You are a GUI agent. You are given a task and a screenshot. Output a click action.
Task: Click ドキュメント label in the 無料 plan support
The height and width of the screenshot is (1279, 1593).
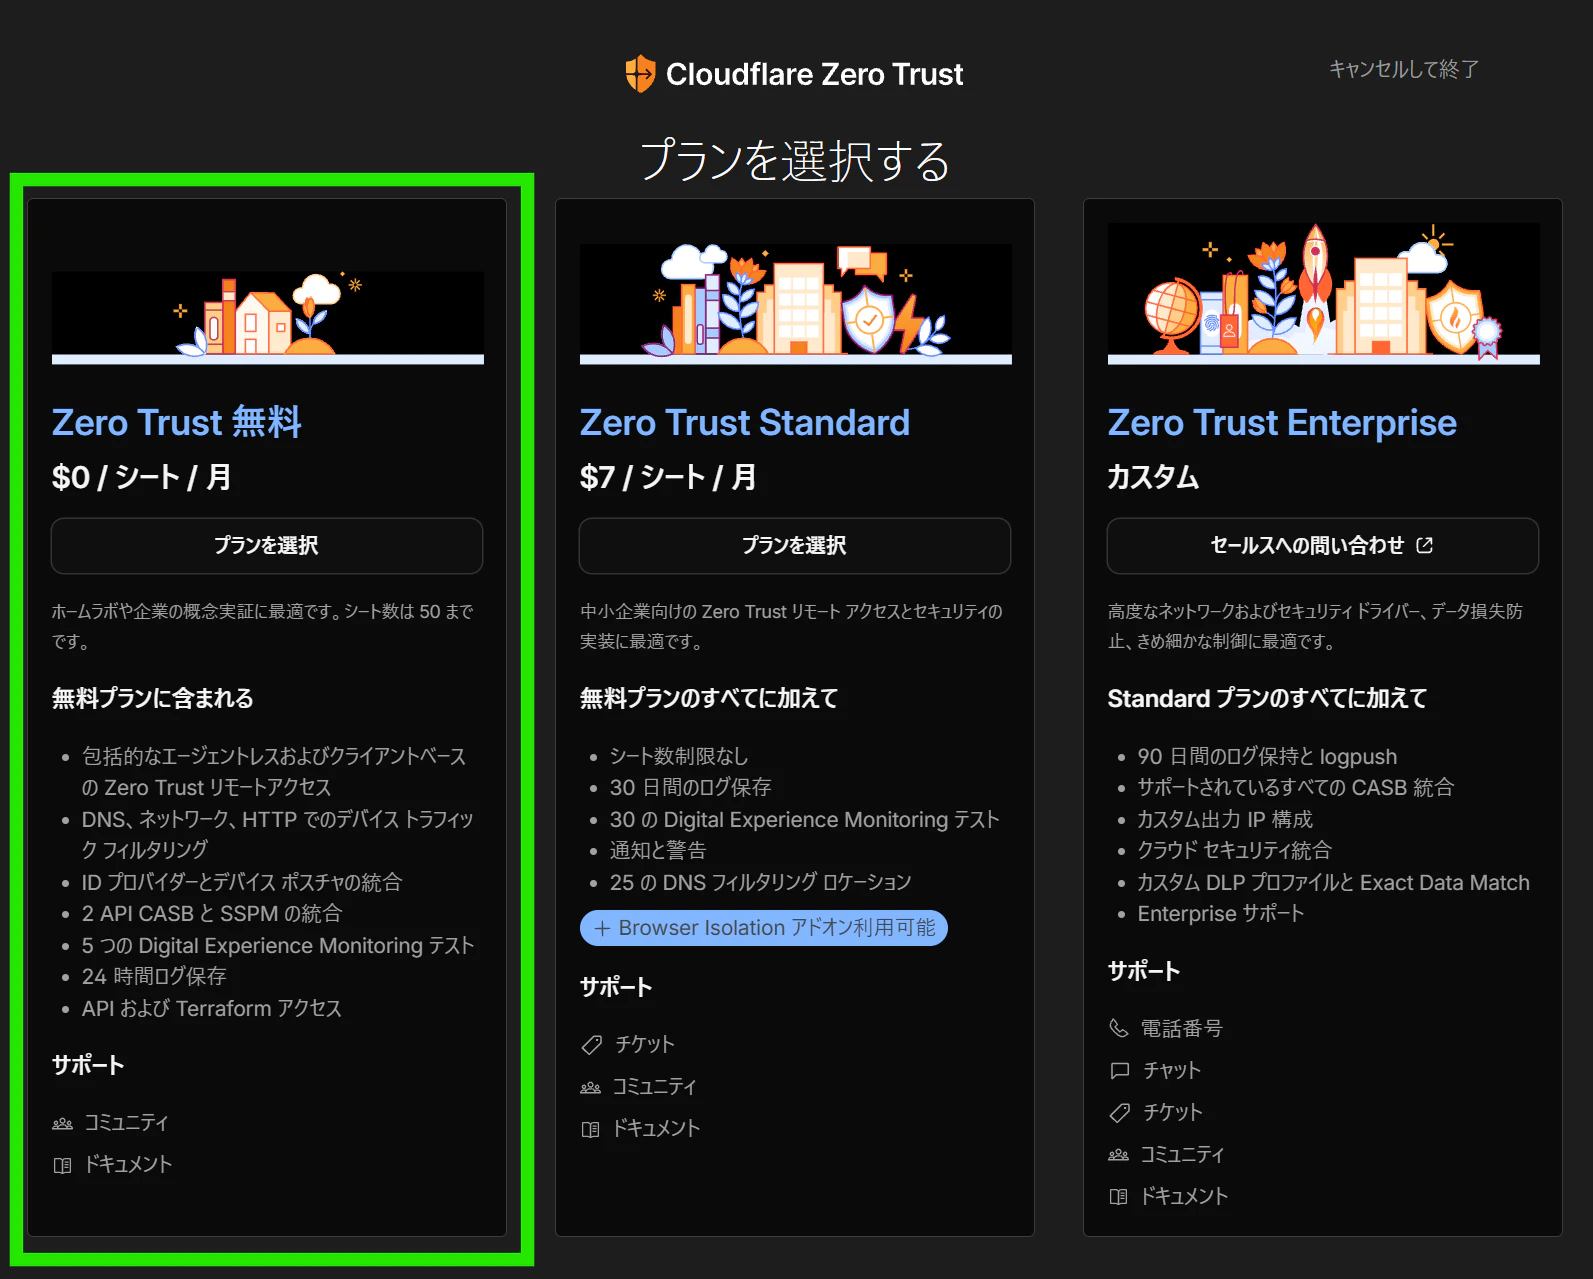click(128, 1165)
